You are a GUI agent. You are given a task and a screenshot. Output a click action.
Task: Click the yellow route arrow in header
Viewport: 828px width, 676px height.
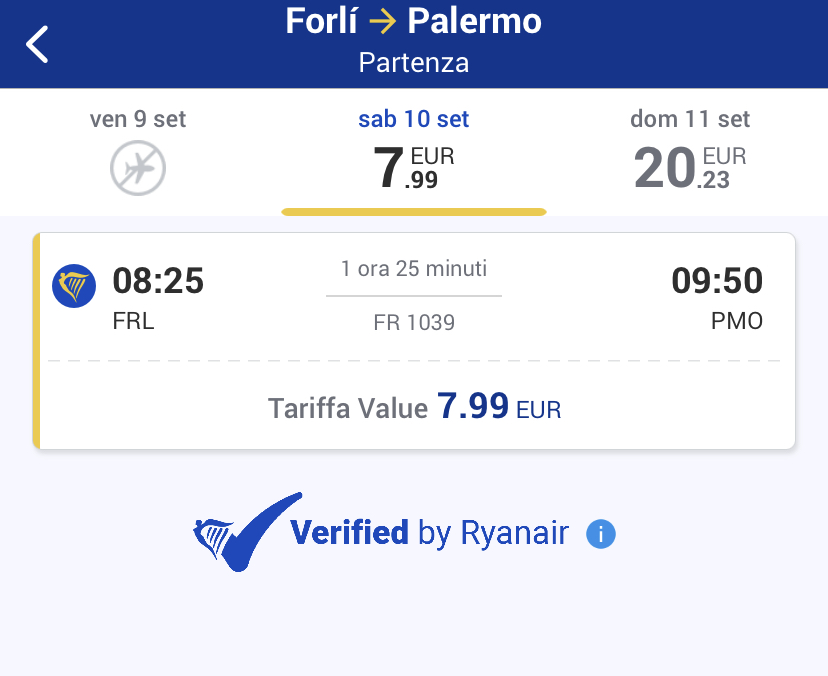pos(383,22)
